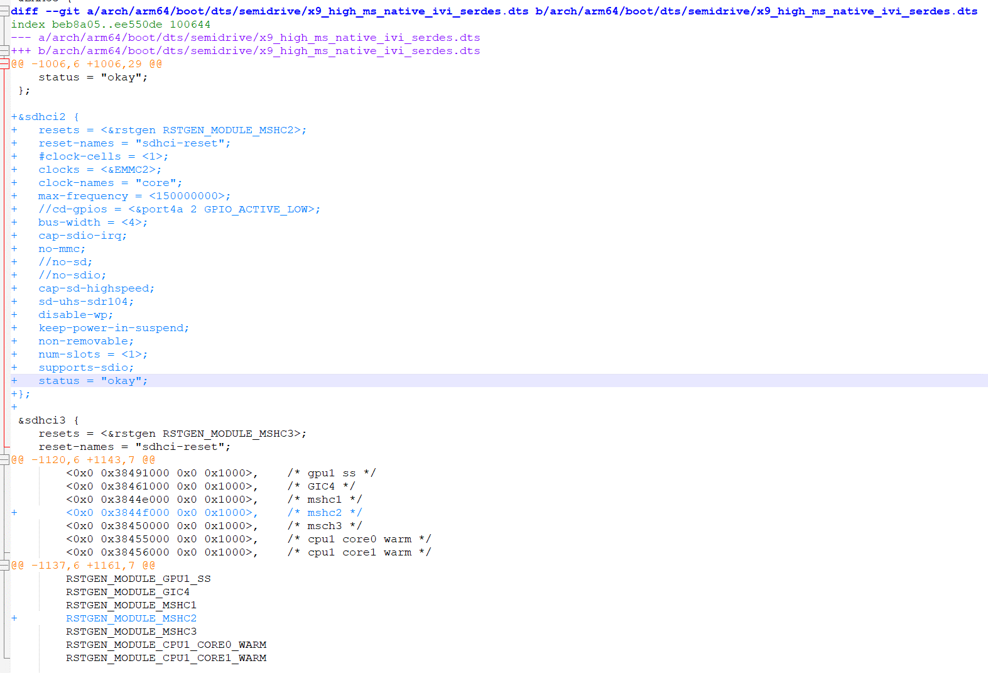988x673 pixels.
Task: Click the RSTGEN_MODULE_CPU1_CORE1_WARM line
Action: [166, 658]
